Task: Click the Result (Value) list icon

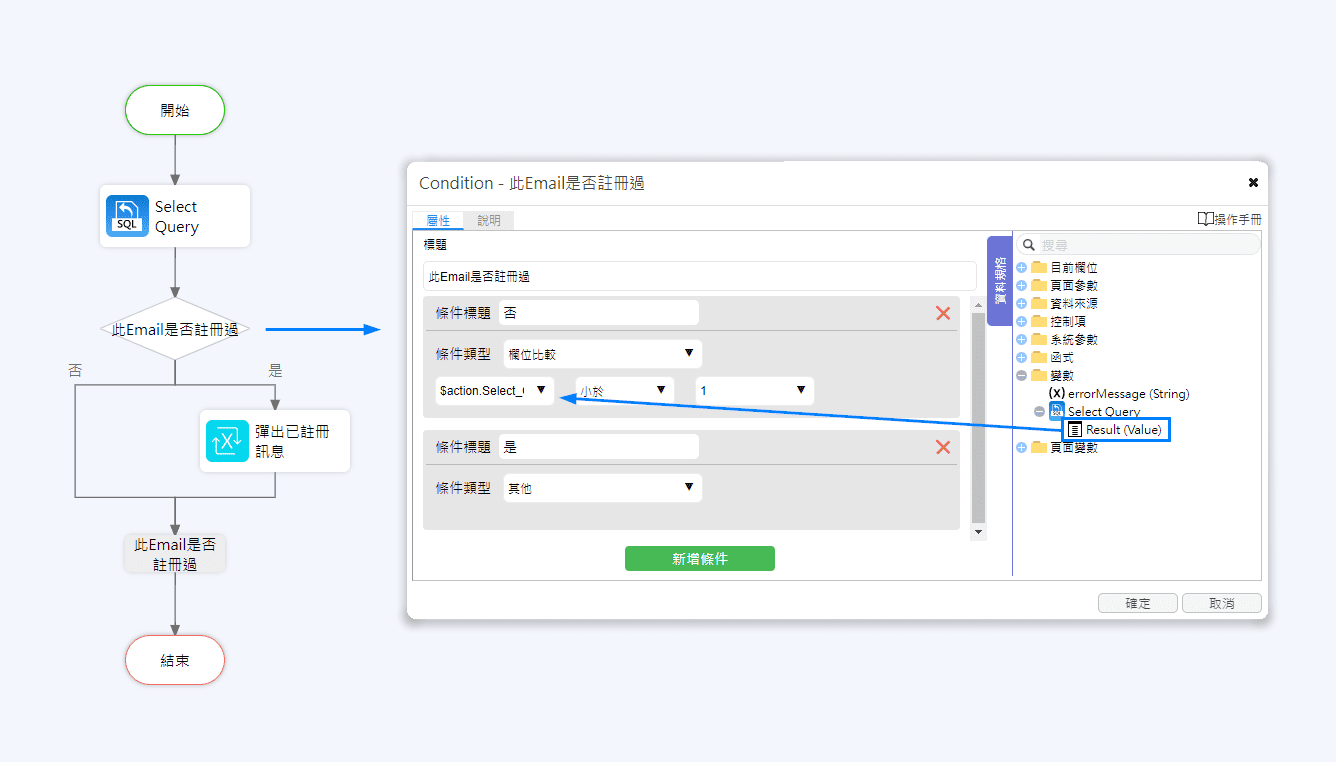Action: [x=1075, y=430]
